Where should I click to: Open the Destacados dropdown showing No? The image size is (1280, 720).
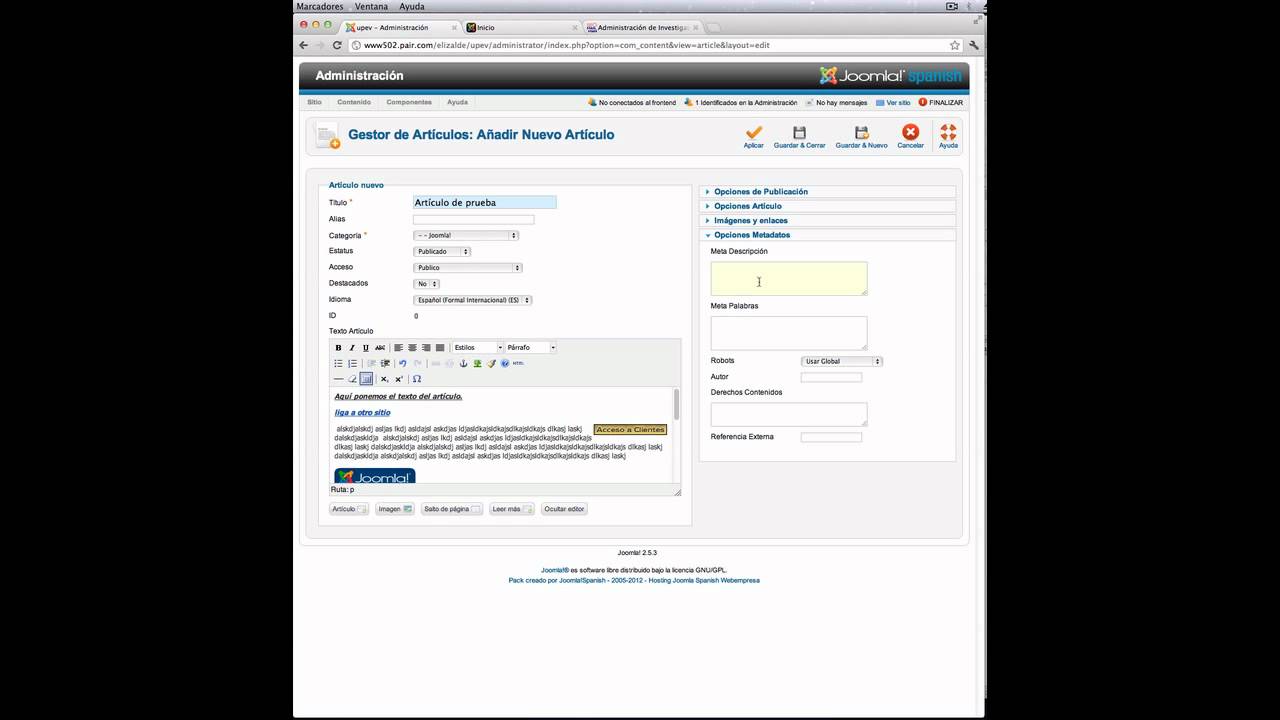click(427, 283)
